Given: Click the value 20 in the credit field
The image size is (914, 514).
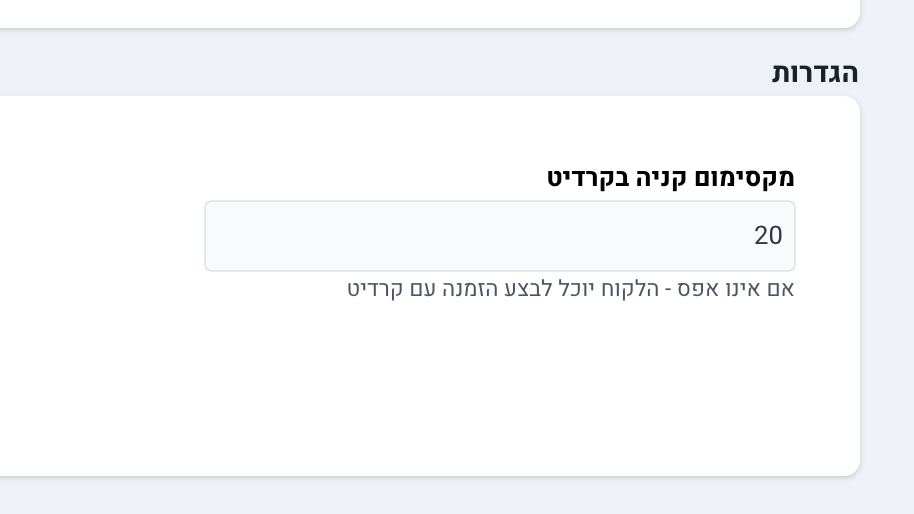Looking at the screenshot, I should coord(768,236).
